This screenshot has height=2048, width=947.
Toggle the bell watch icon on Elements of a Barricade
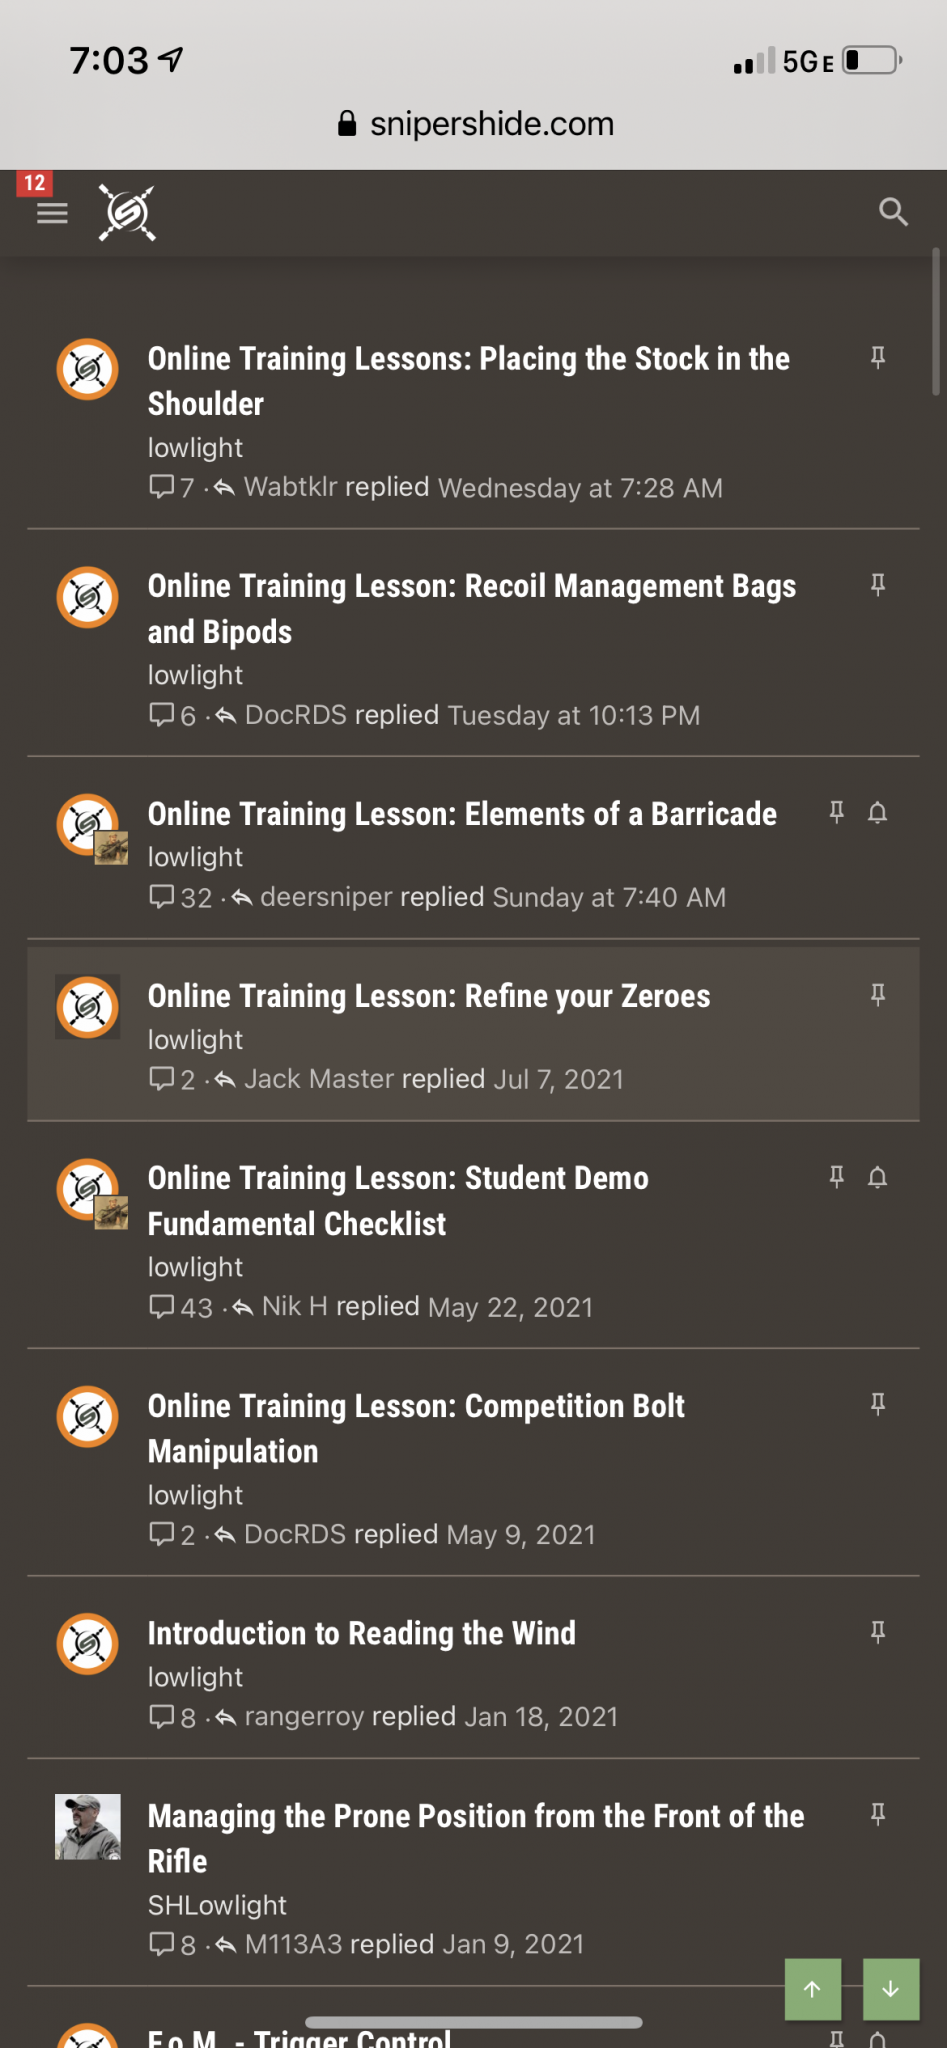pos(878,812)
